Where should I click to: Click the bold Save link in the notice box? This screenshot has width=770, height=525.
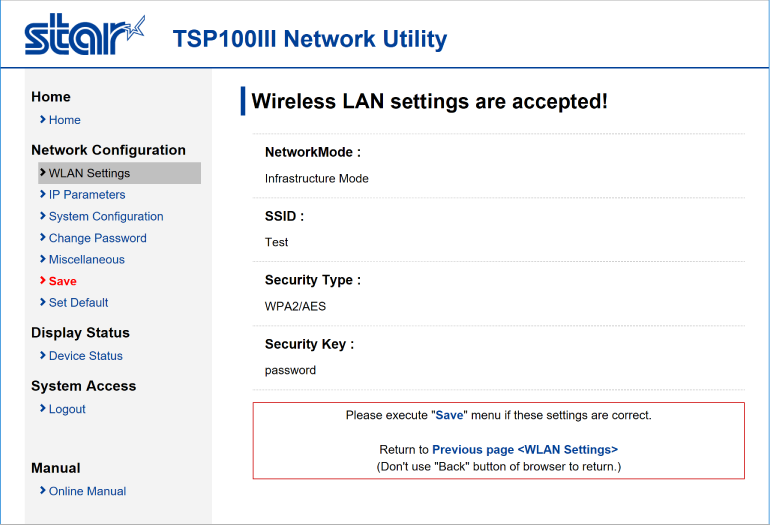pos(449,415)
